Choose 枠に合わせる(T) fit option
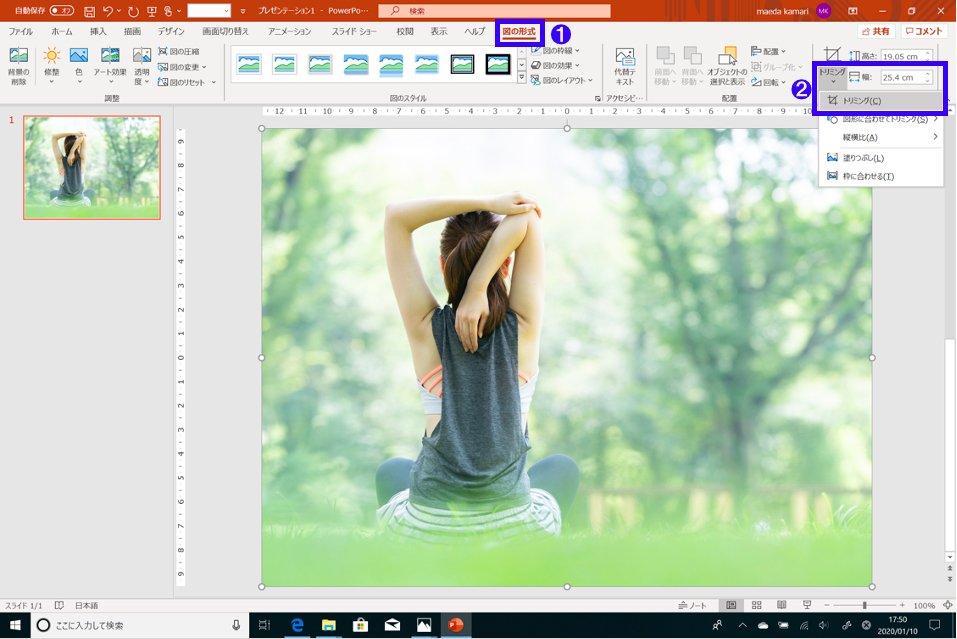Image resolution: width=957 pixels, height=639 pixels. (x=880, y=176)
